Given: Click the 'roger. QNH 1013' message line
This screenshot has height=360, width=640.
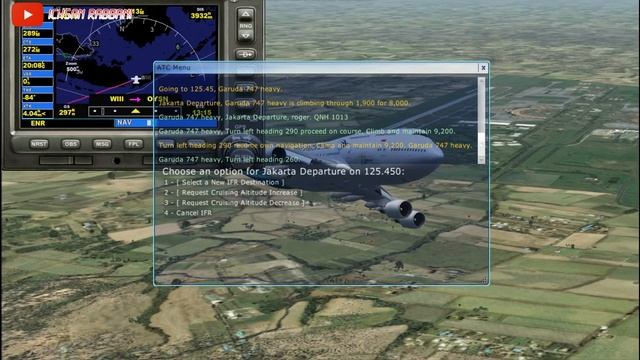Looking at the screenshot, I should 253,117.
